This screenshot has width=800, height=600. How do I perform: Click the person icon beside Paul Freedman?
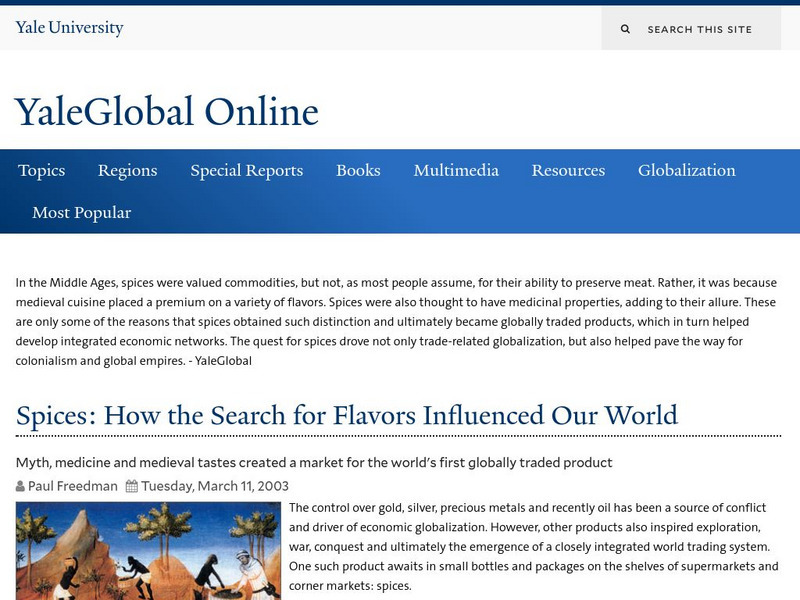(x=20, y=486)
